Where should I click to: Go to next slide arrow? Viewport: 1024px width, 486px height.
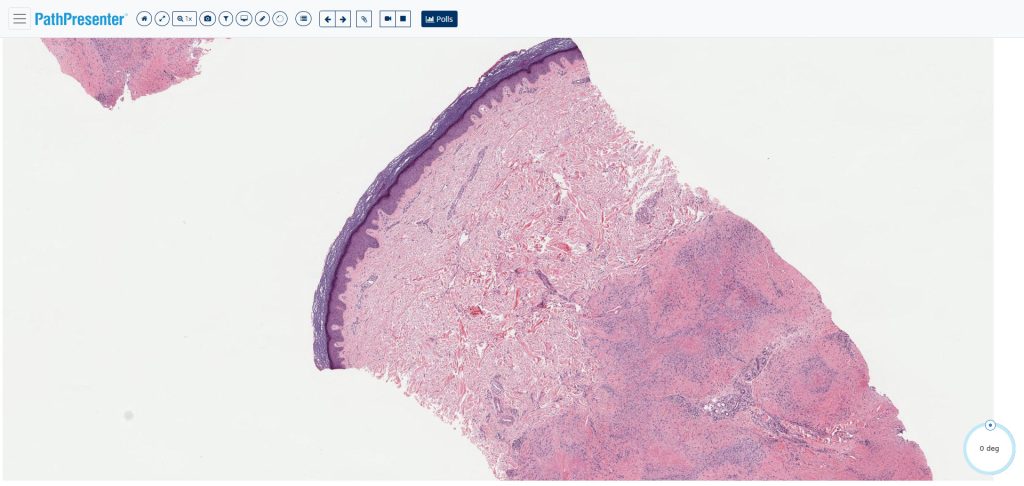pyautogui.click(x=343, y=19)
